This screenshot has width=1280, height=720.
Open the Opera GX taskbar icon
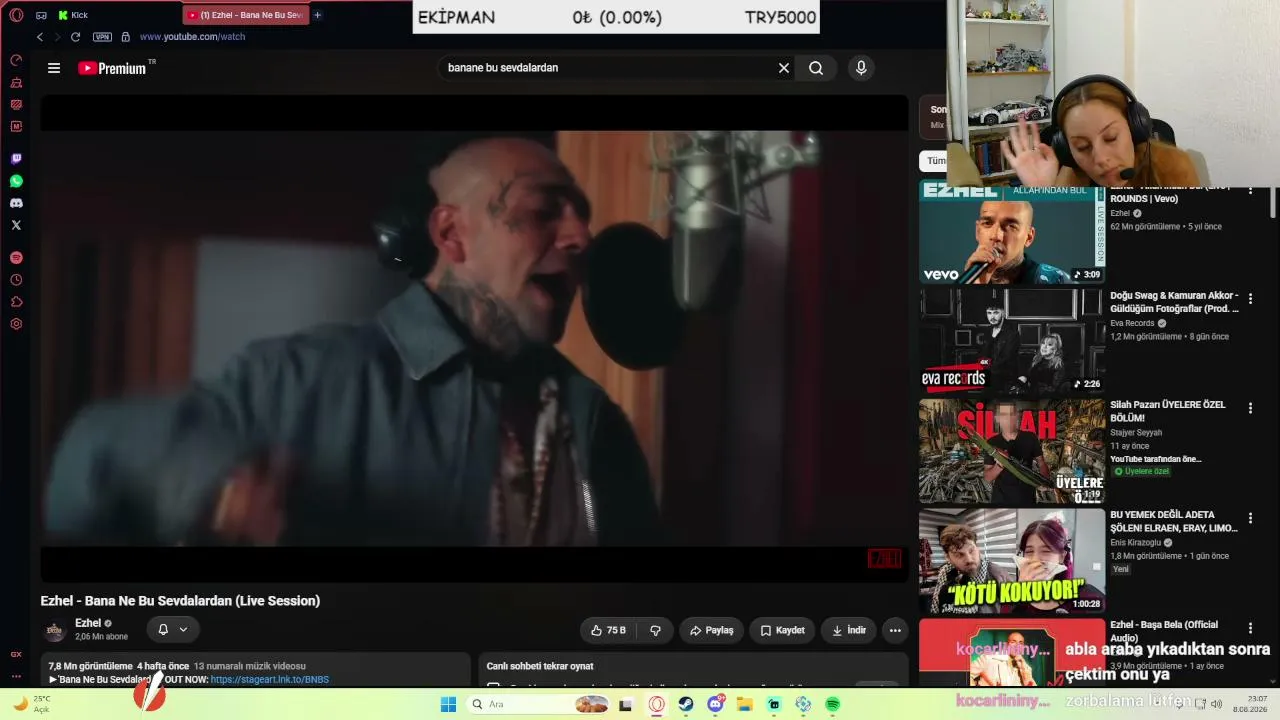[x=657, y=704]
